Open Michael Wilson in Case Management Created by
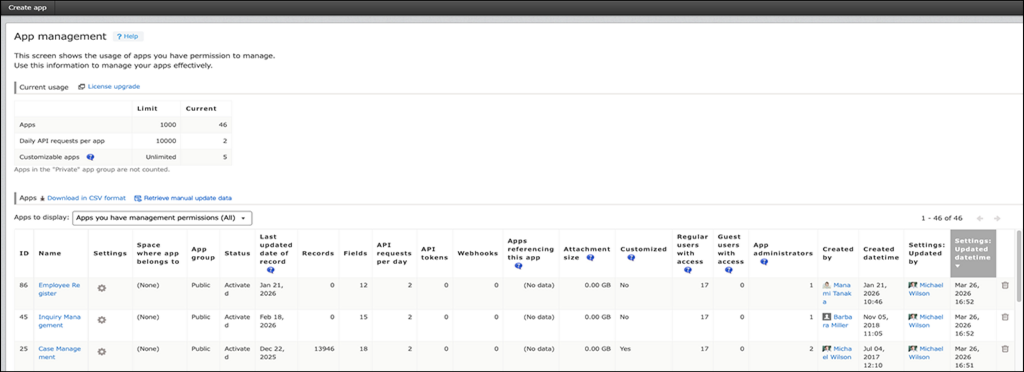 pyautogui.click(x=837, y=352)
